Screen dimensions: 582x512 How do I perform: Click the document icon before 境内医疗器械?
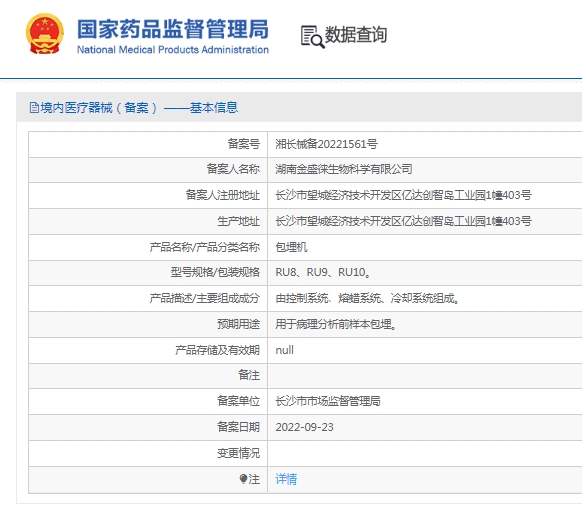click(x=34, y=108)
